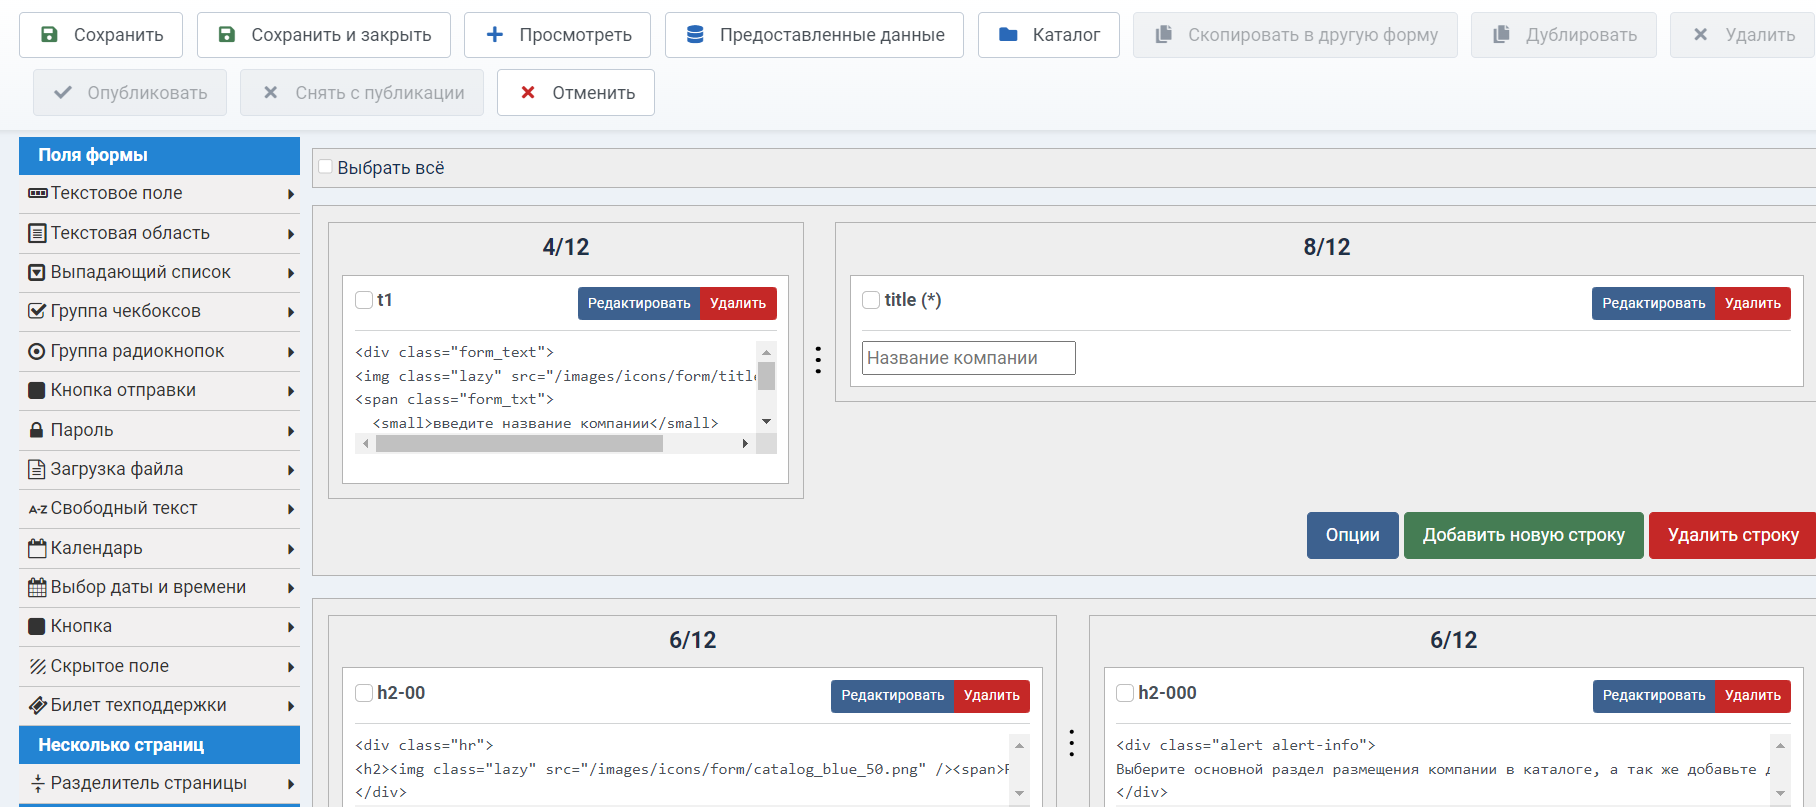1816x807 pixels.
Task: Expand the Текстовое поле arrow
Action: tap(291, 194)
